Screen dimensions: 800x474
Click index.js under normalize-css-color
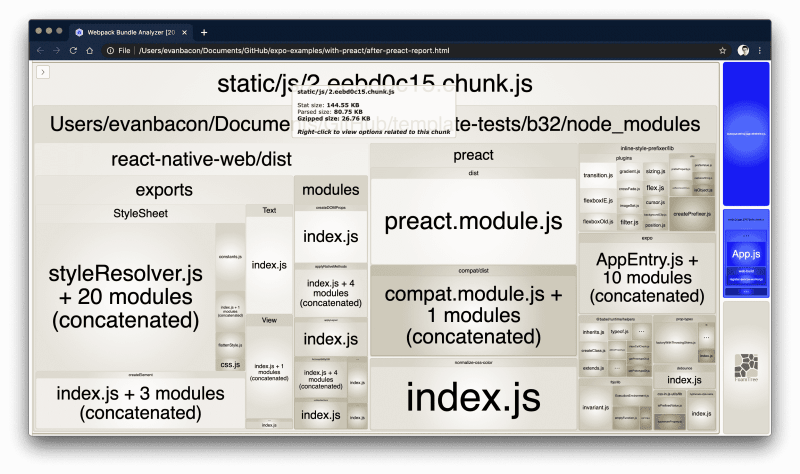coord(473,397)
